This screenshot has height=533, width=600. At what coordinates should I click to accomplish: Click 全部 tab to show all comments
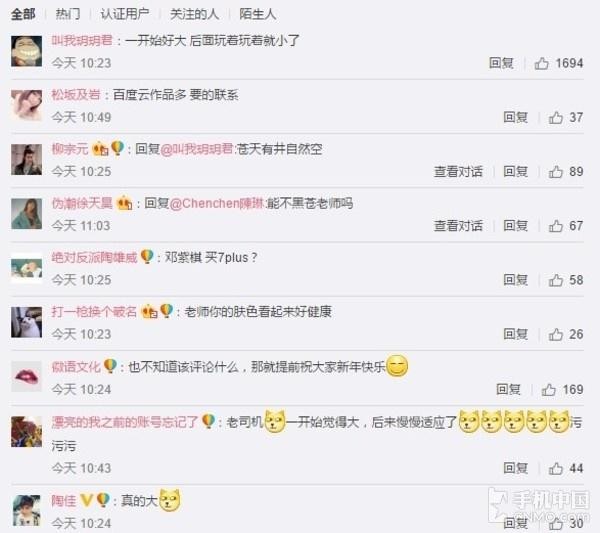[23, 14]
